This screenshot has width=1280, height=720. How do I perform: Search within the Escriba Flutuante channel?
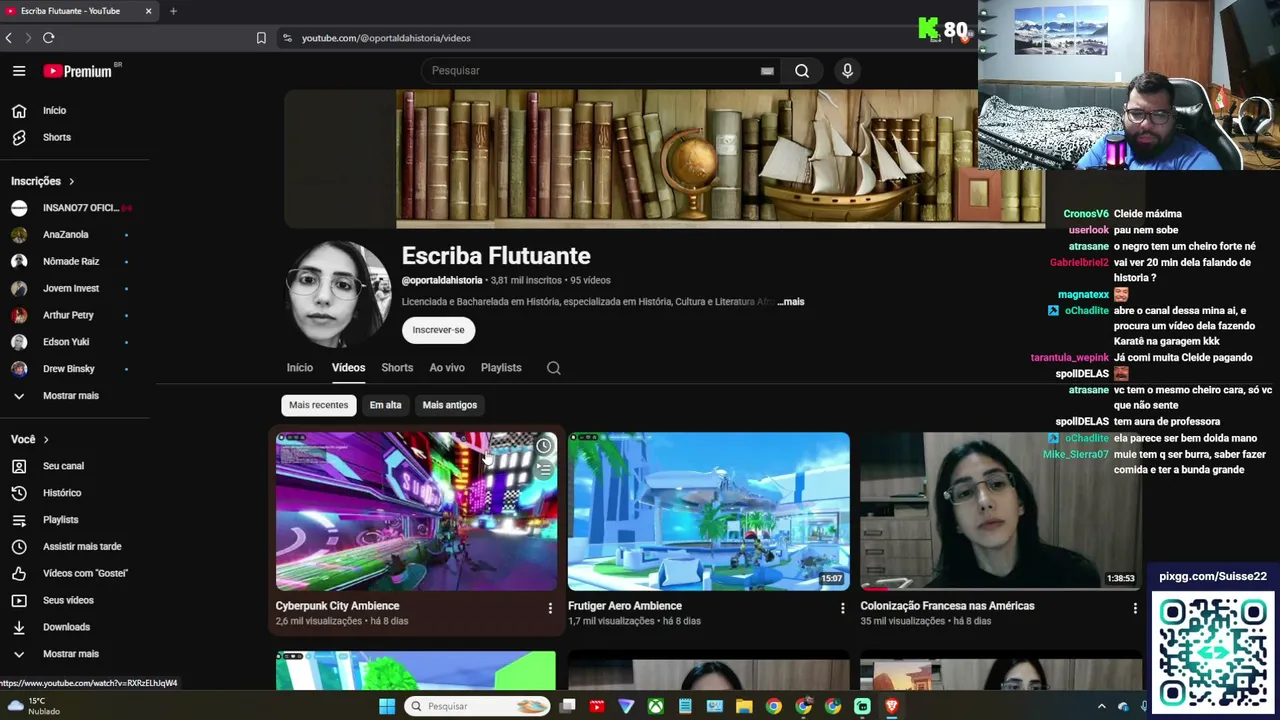tap(553, 368)
